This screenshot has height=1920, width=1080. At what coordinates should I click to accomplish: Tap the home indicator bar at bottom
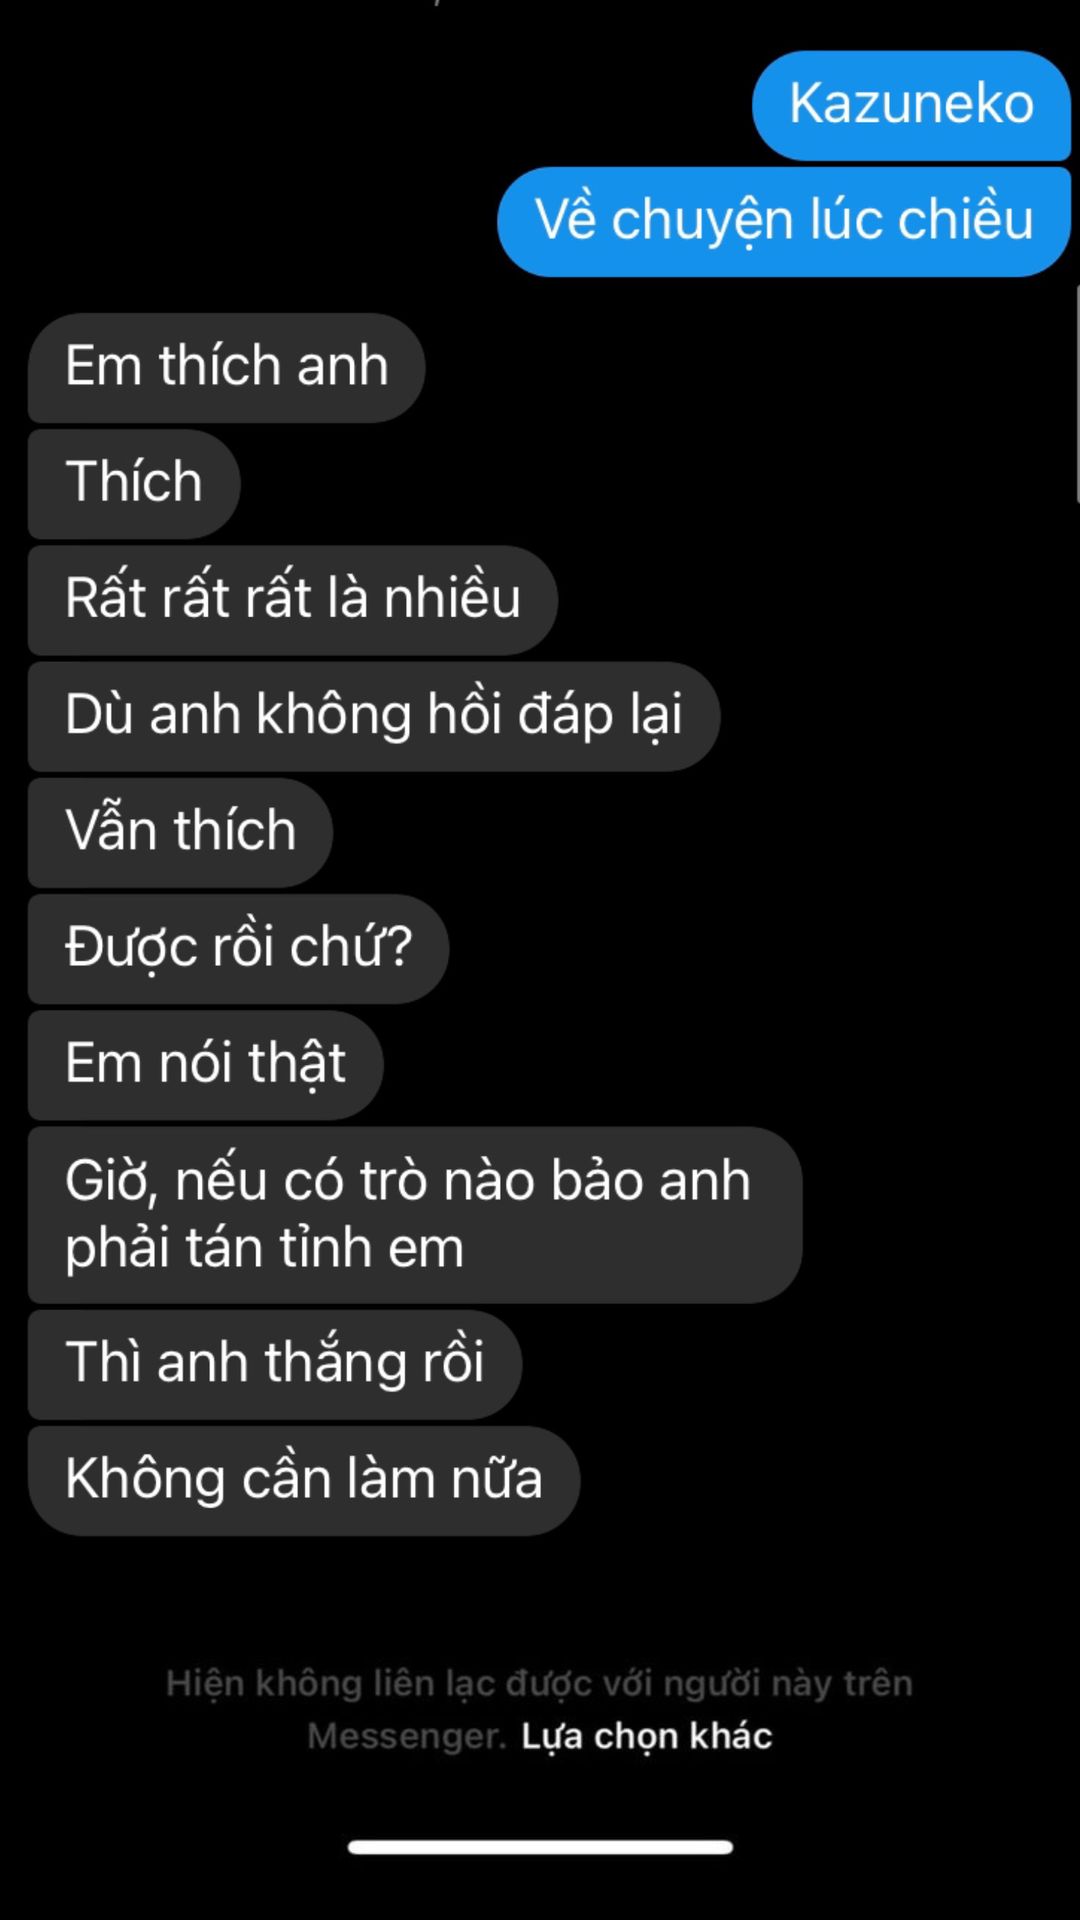540,1847
